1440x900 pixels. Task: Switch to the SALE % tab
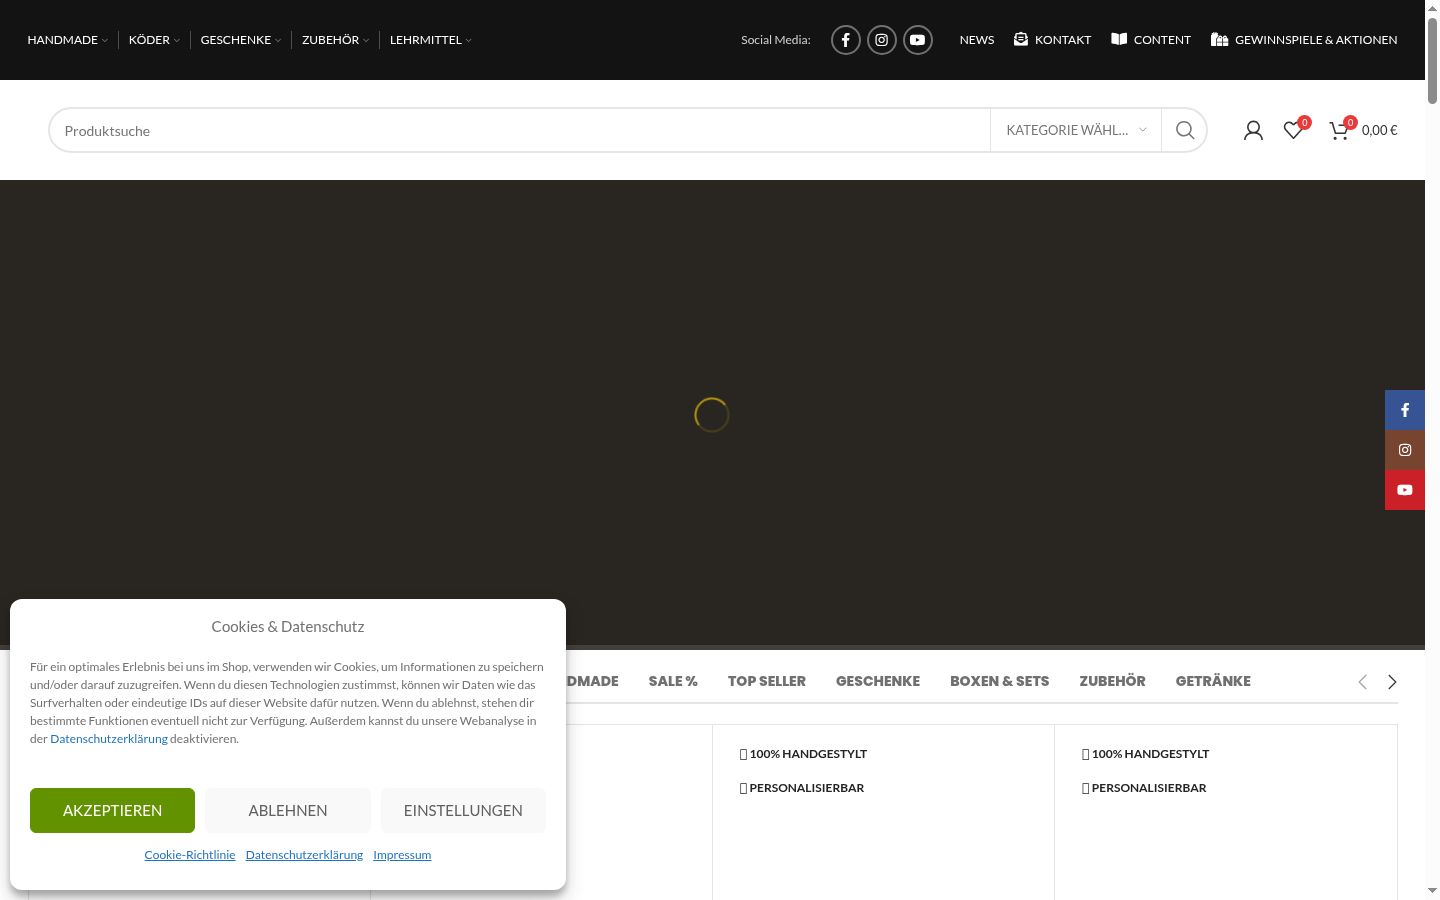pos(673,681)
